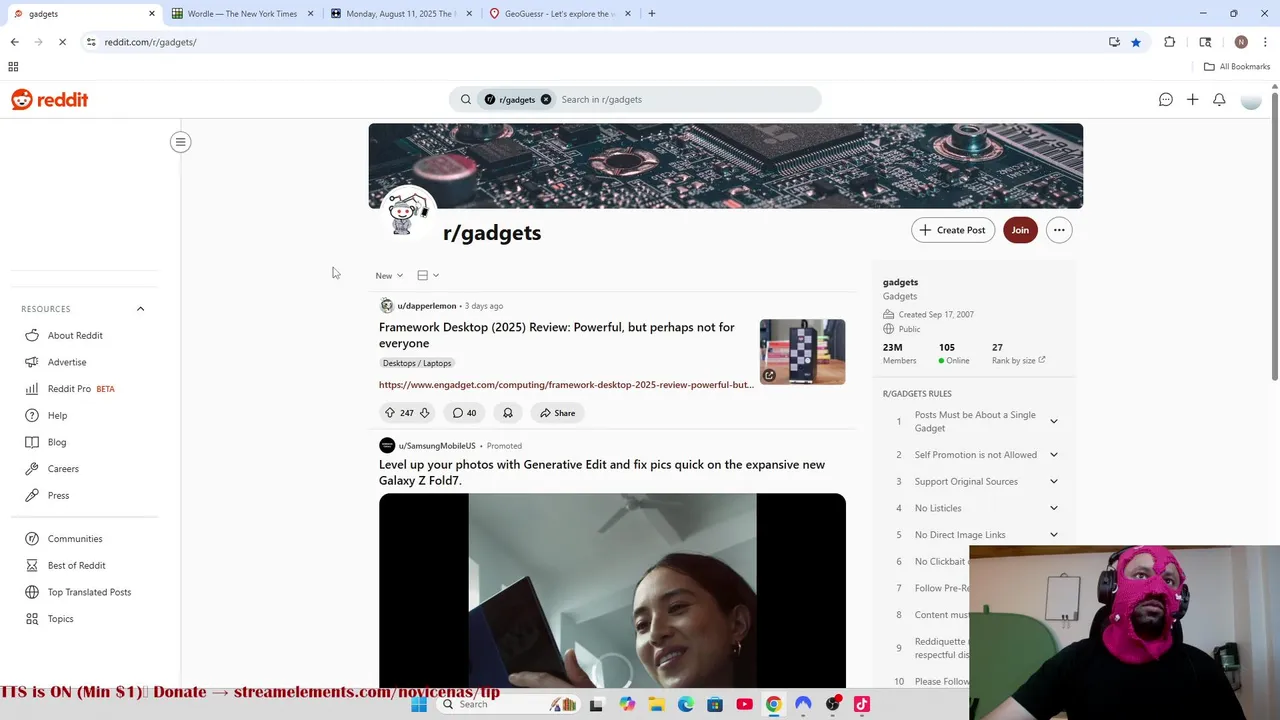Expand rule Support Original Sources
This screenshot has height=720, width=1280.
[x=1053, y=482]
